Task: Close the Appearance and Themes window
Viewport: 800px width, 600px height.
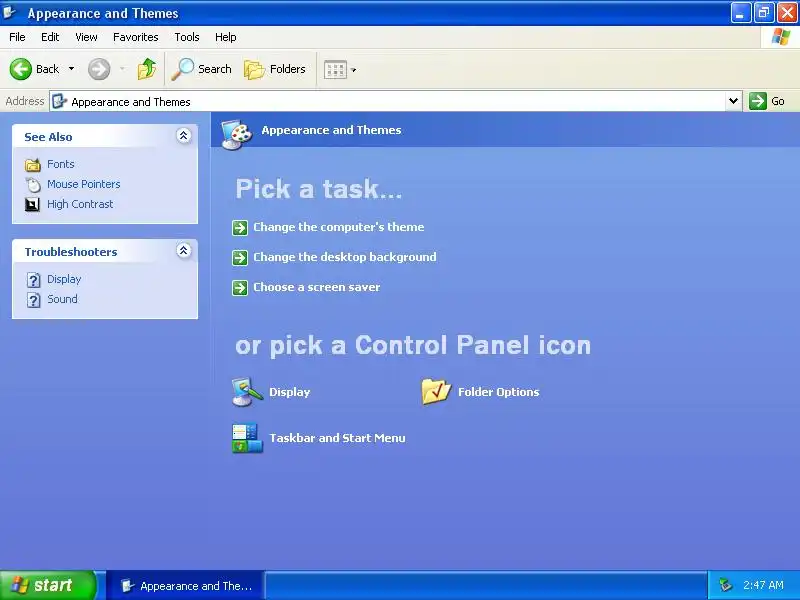Action: (x=787, y=13)
